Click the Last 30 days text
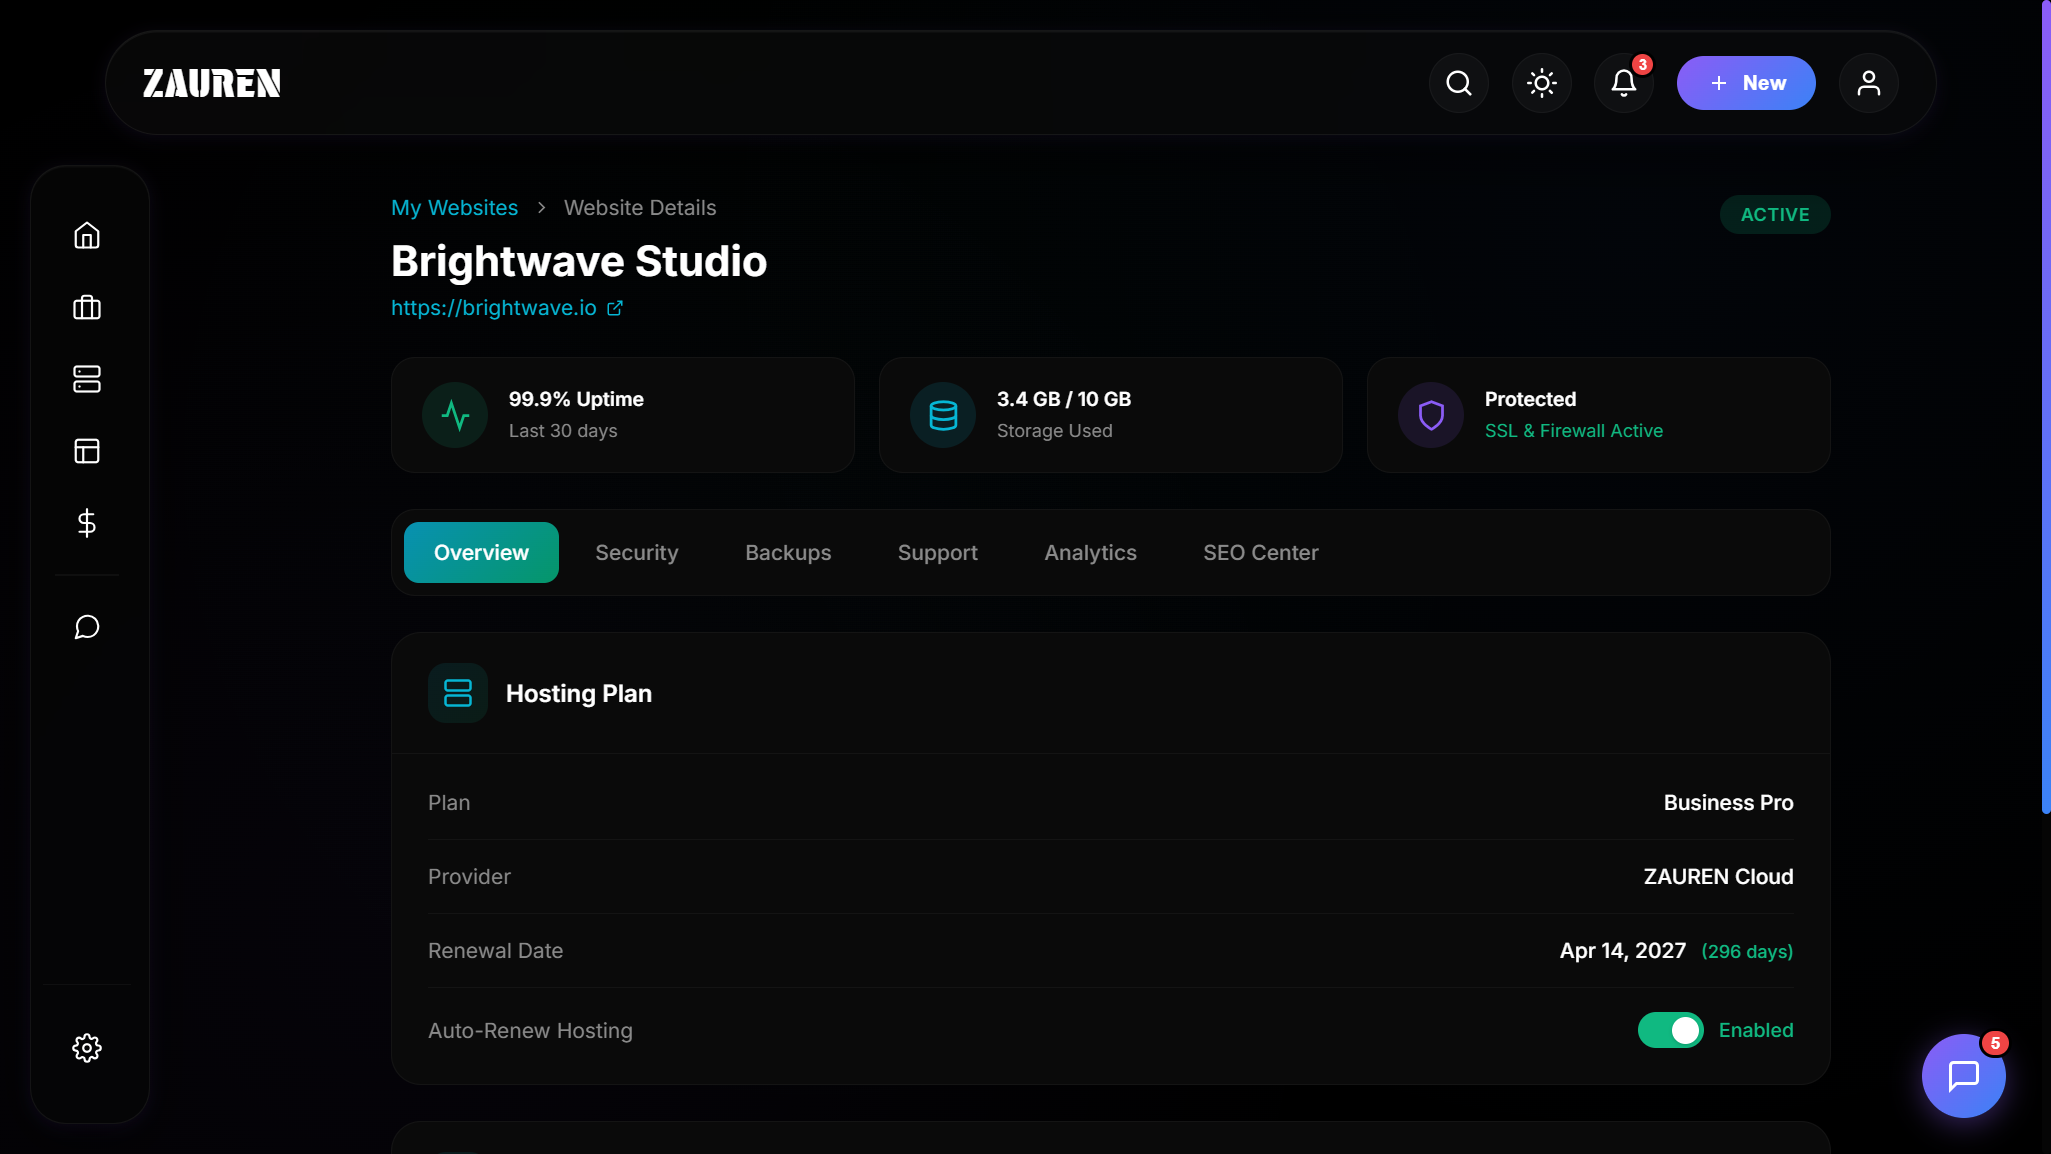 563,431
